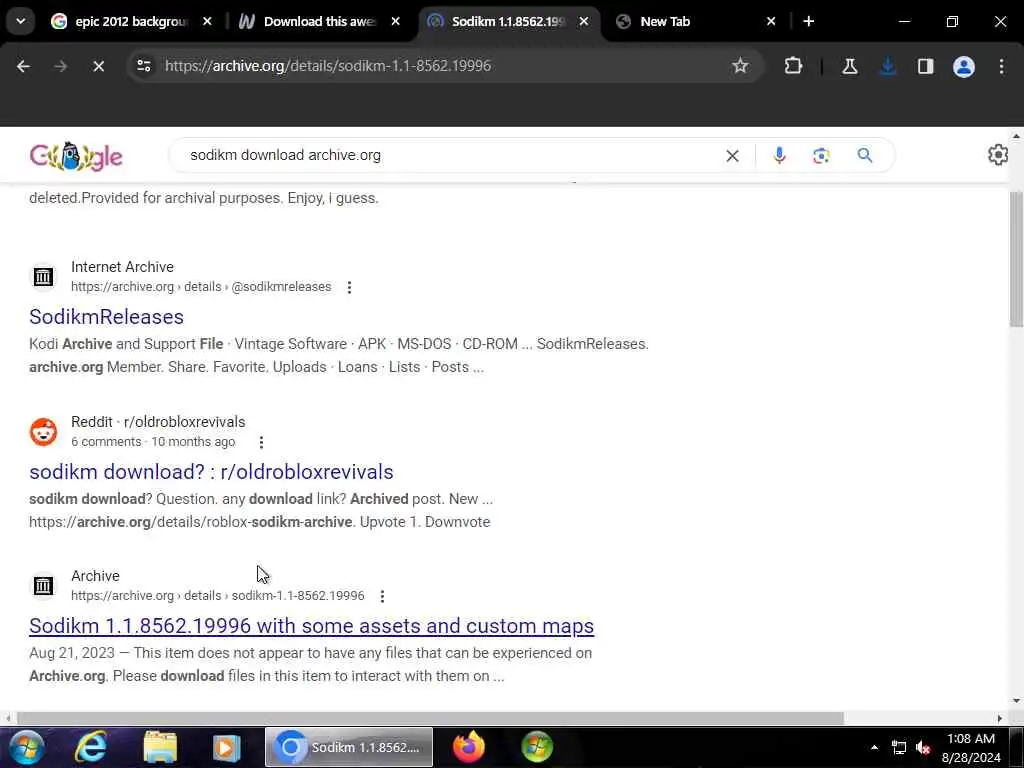
Task: Stop loading the page
Action: click(99, 66)
